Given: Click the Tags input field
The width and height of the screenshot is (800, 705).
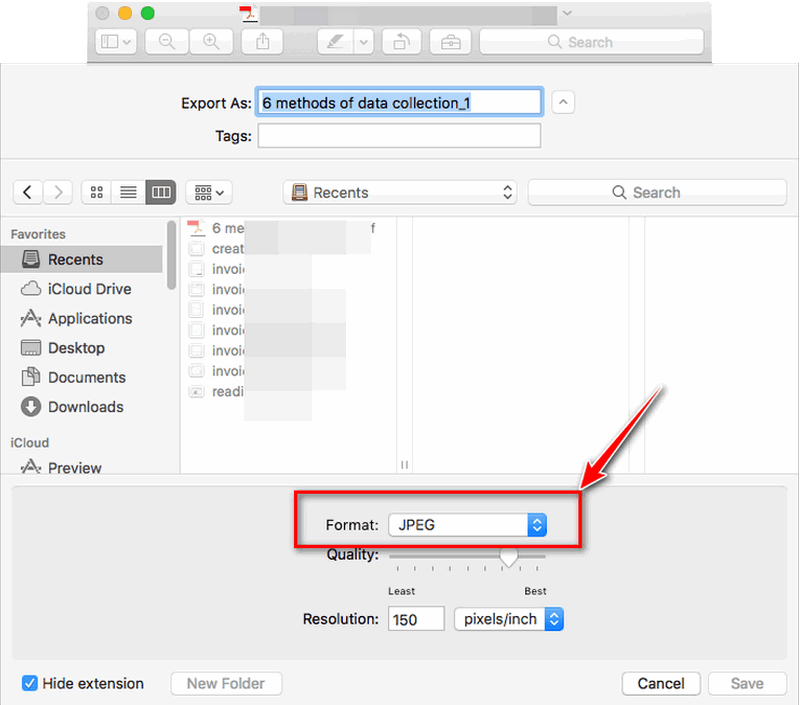Looking at the screenshot, I should (x=399, y=136).
